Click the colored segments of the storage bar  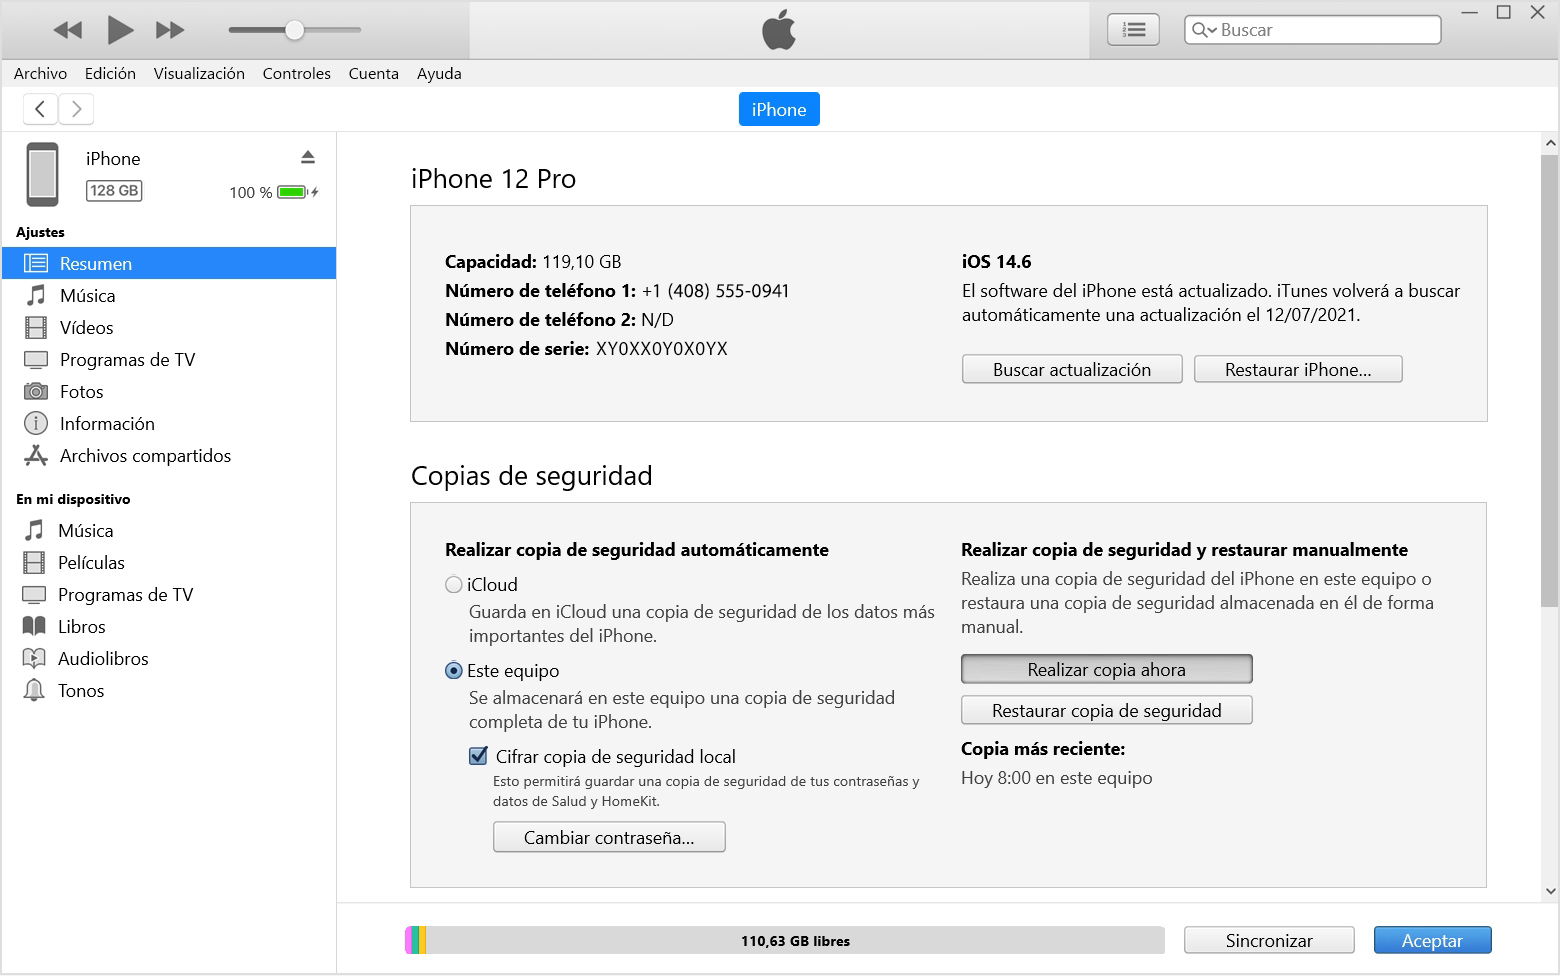point(416,940)
